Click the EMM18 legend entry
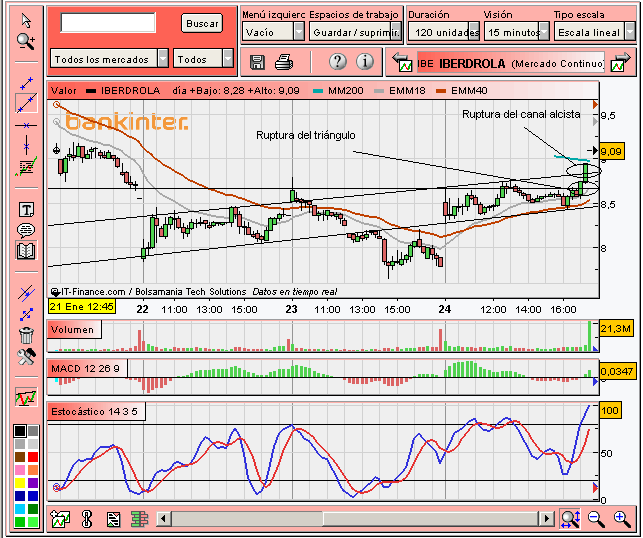643x538 pixels. pos(400,91)
